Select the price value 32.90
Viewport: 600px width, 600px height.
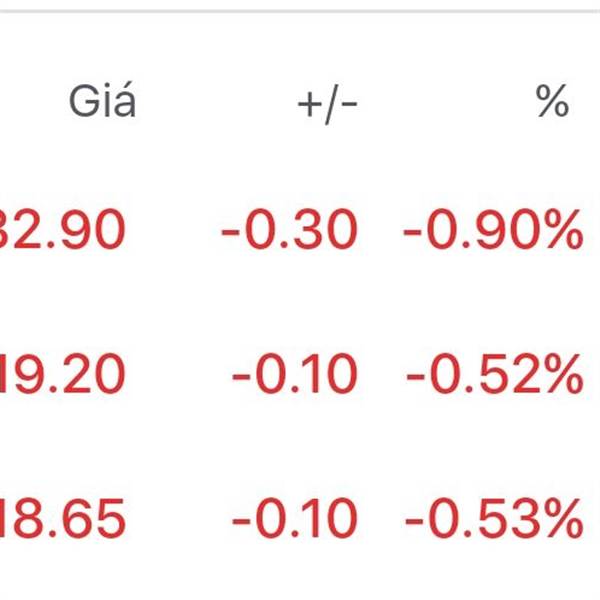61,229
